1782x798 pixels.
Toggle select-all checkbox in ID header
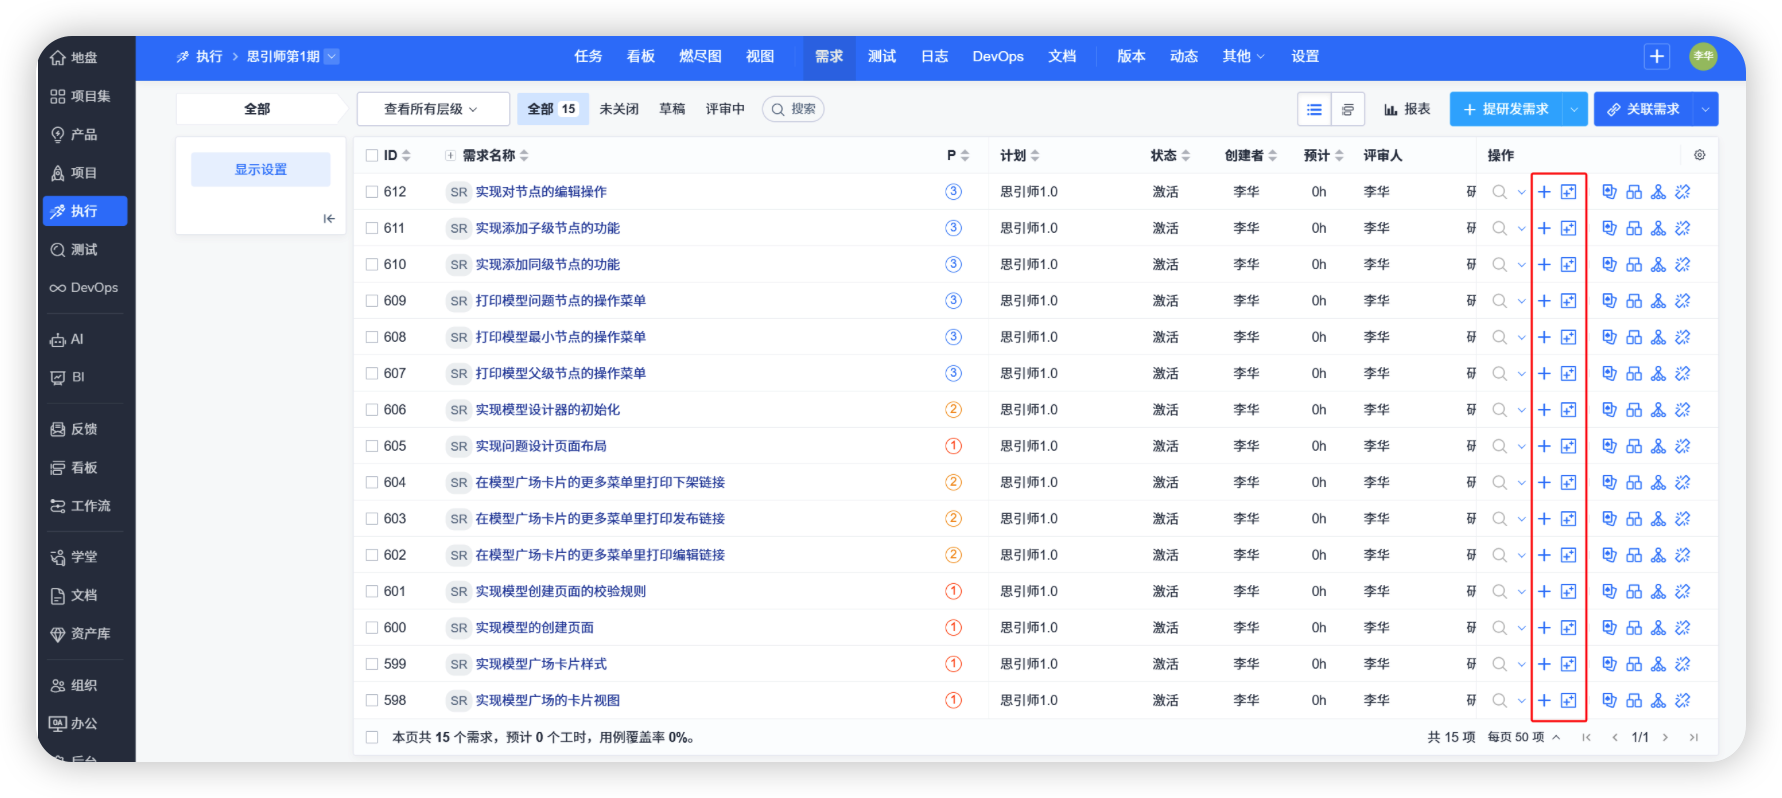tap(372, 156)
